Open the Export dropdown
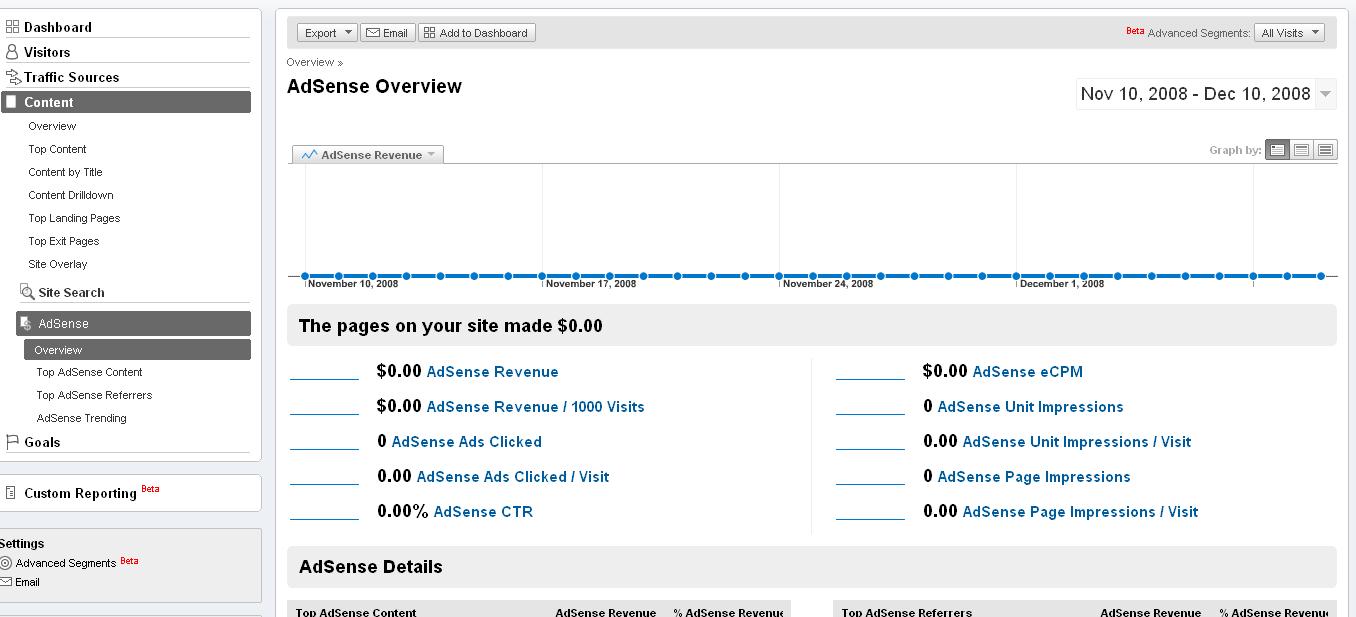1356x617 pixels. pyautogui.click(x=327, y=33)
